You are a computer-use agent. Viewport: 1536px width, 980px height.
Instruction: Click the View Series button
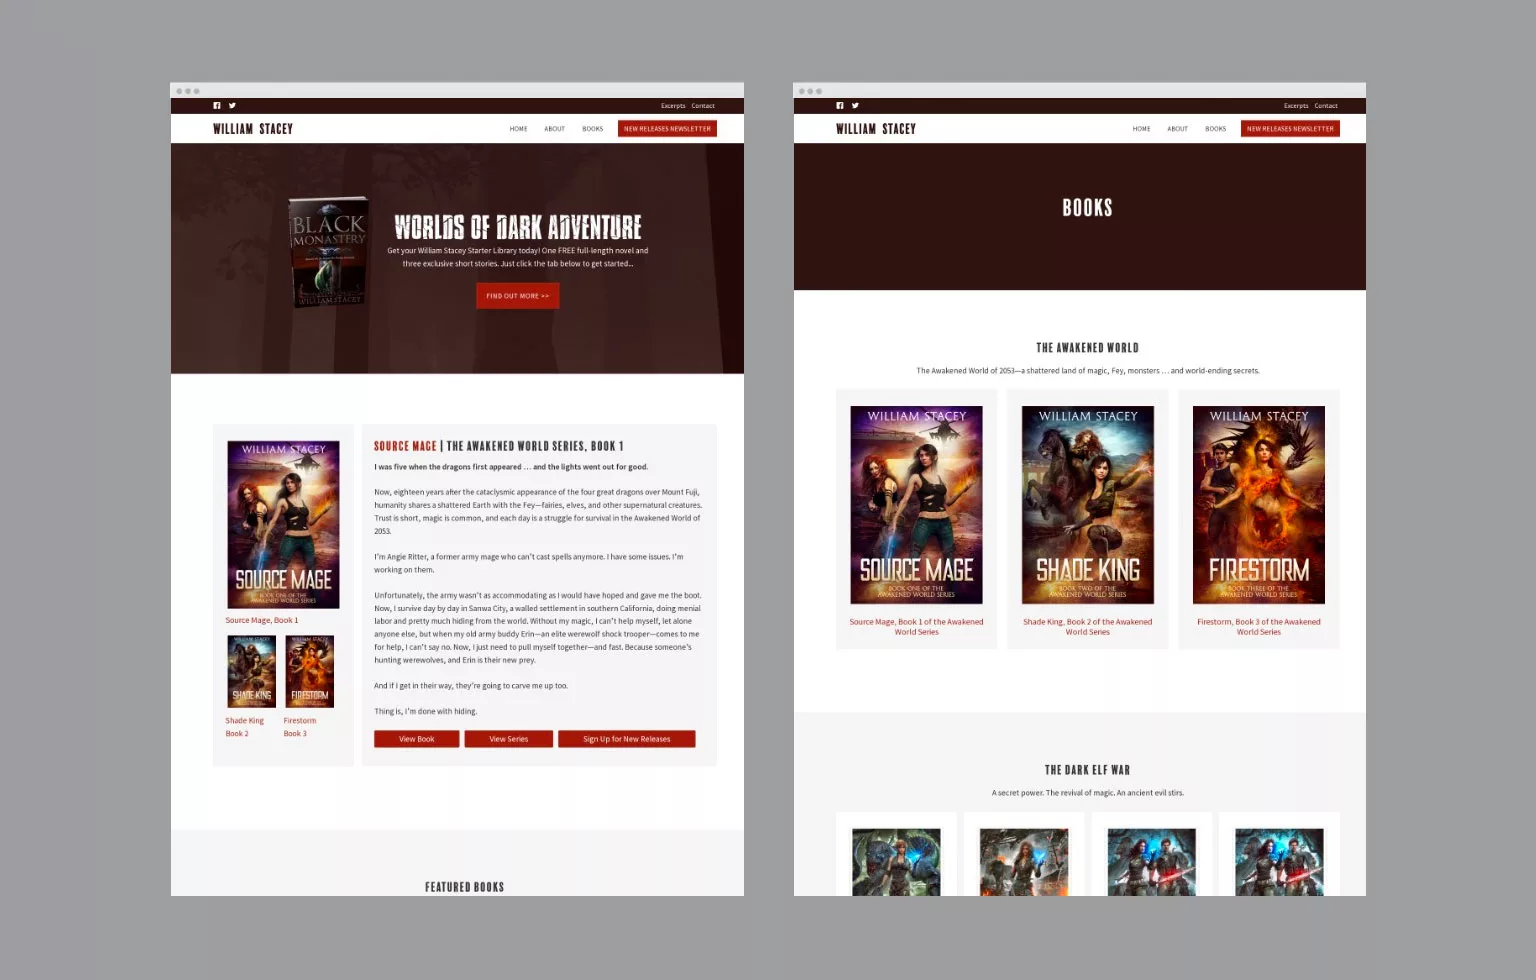click(508, 739)
